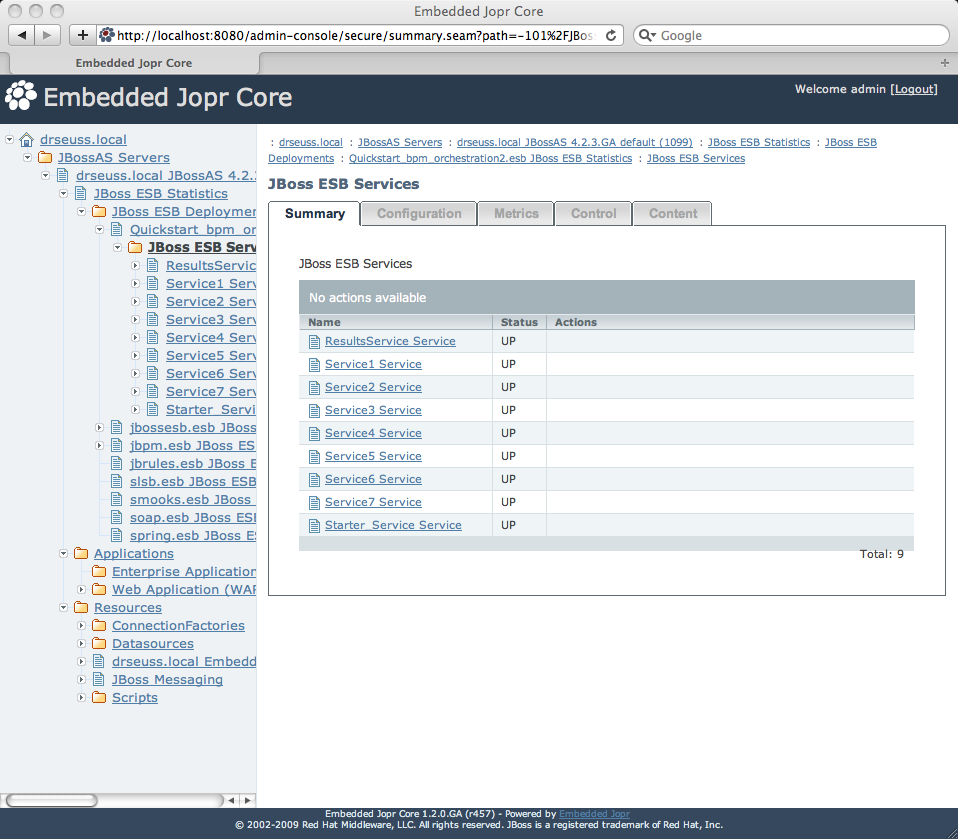Viewport: 958px width, 839px height.
Task: Click the folder icon next to Datasources
Action: pos(99,643)
